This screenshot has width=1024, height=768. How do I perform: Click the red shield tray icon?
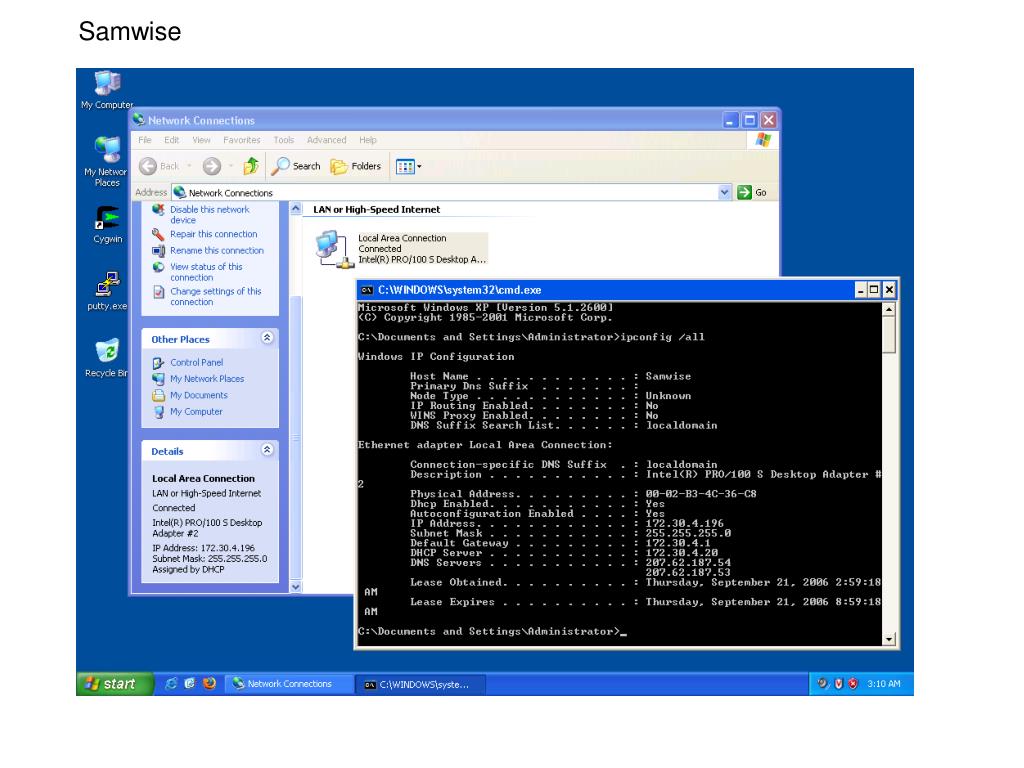pos(839,684)
